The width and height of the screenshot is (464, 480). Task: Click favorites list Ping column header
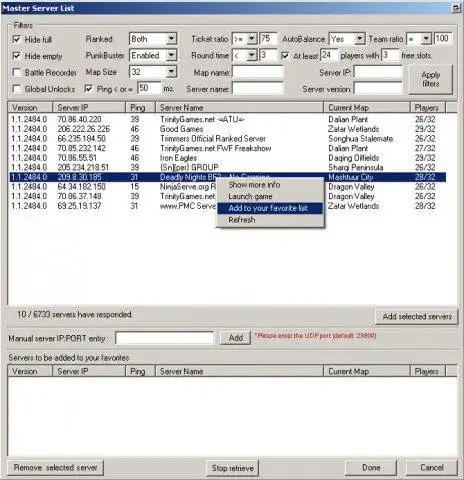[x=140, y=371]
